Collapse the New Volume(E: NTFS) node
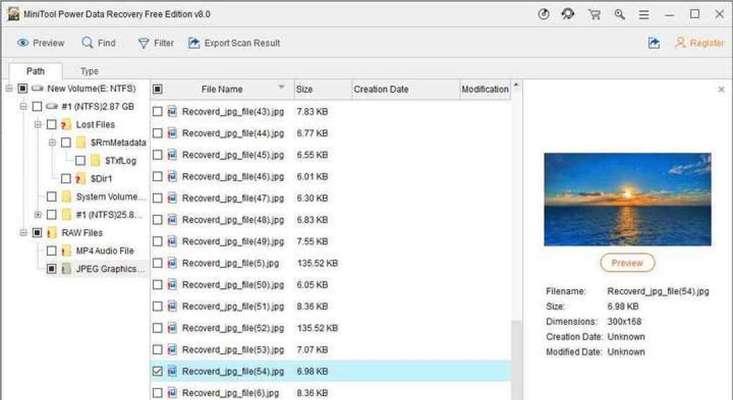Image resolution: width=733 pixels, height=400 pixels. click(8, 88)
